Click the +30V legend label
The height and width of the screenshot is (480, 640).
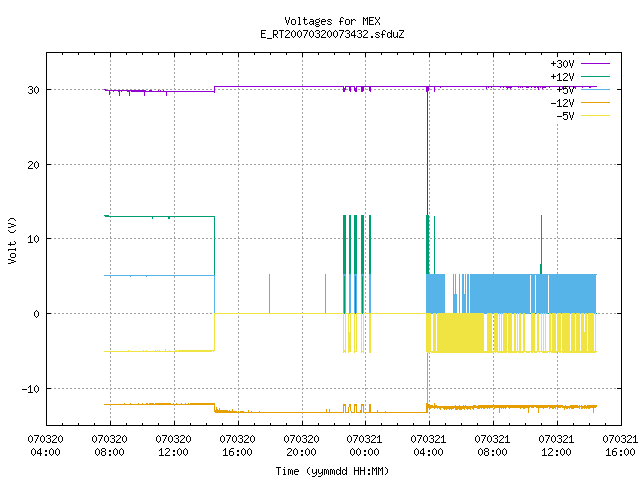562,64
